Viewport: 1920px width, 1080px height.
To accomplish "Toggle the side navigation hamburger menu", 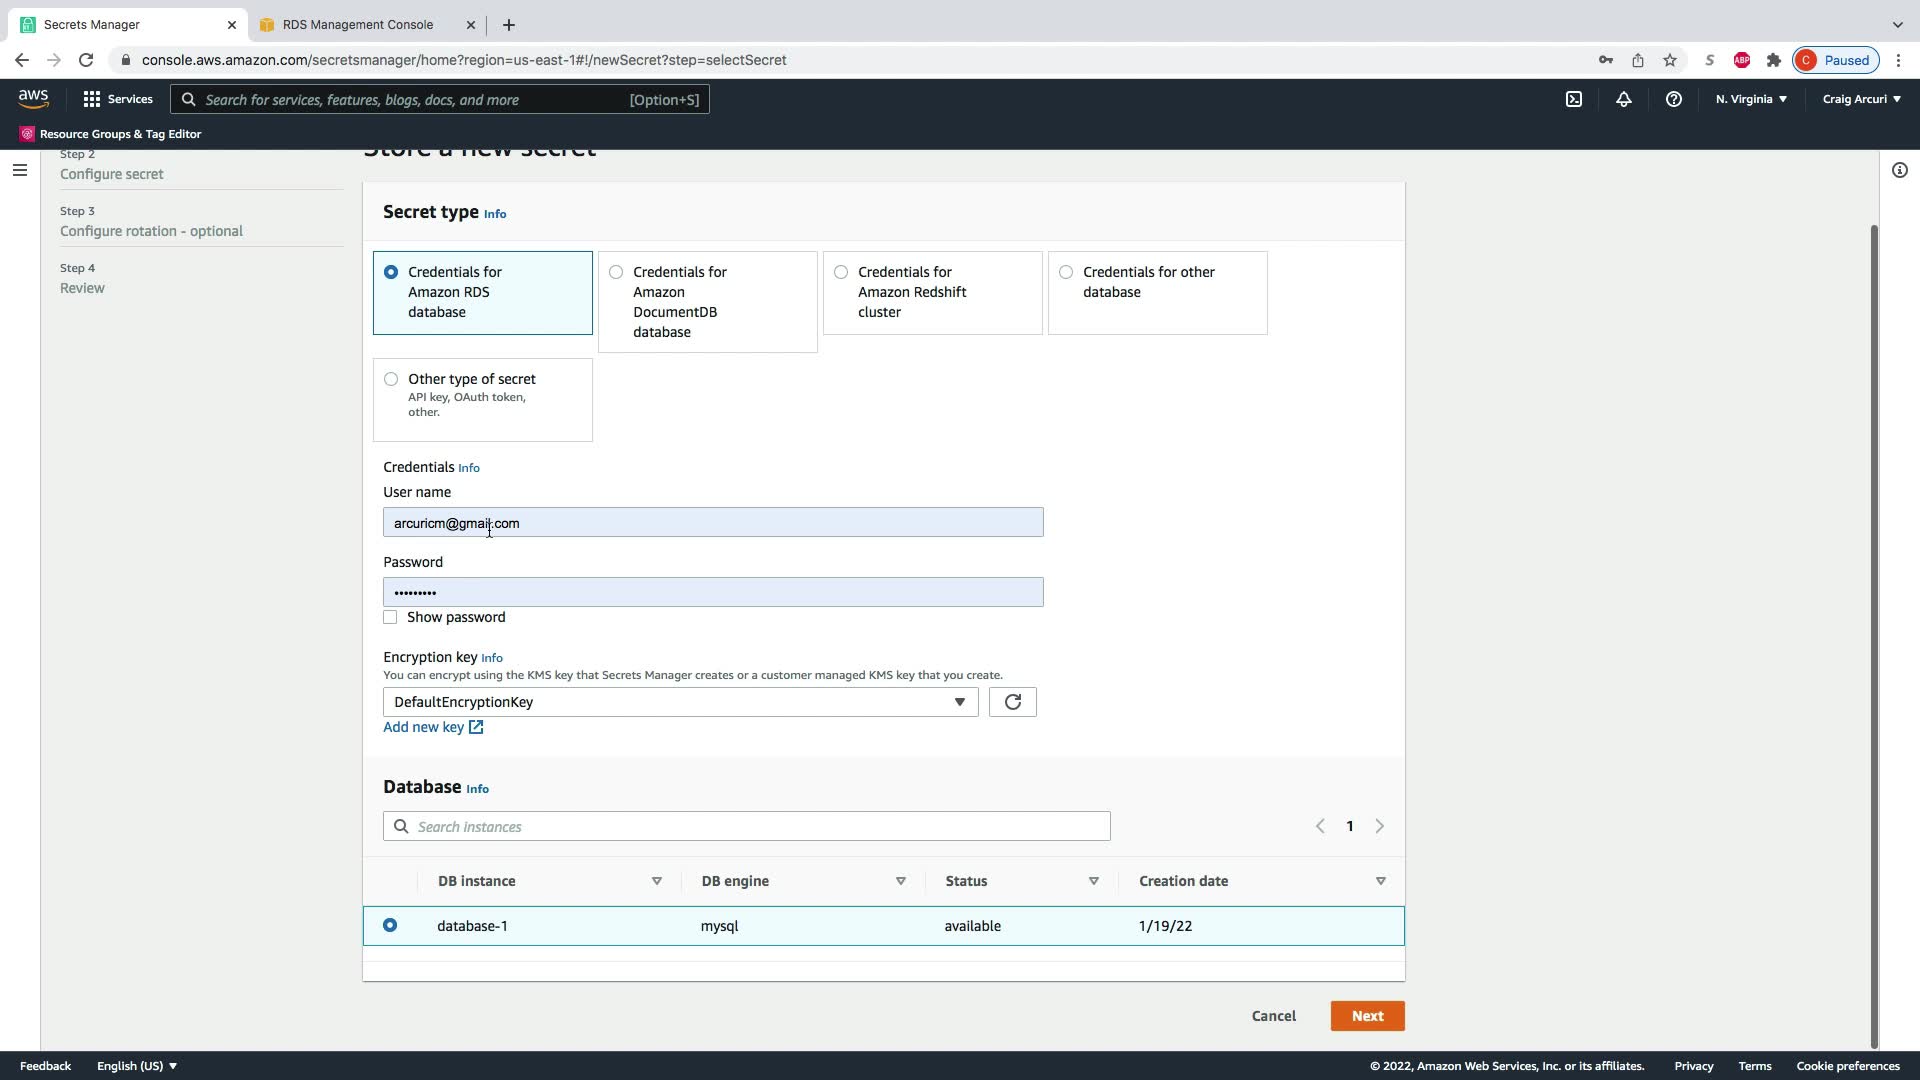I will [x=19, y=170].
